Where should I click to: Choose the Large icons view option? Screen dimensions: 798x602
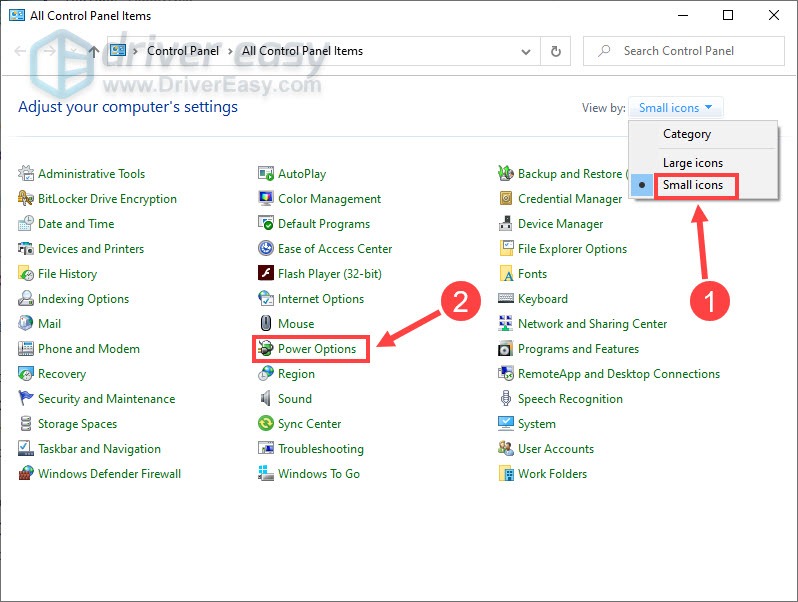tap(693, 163)
